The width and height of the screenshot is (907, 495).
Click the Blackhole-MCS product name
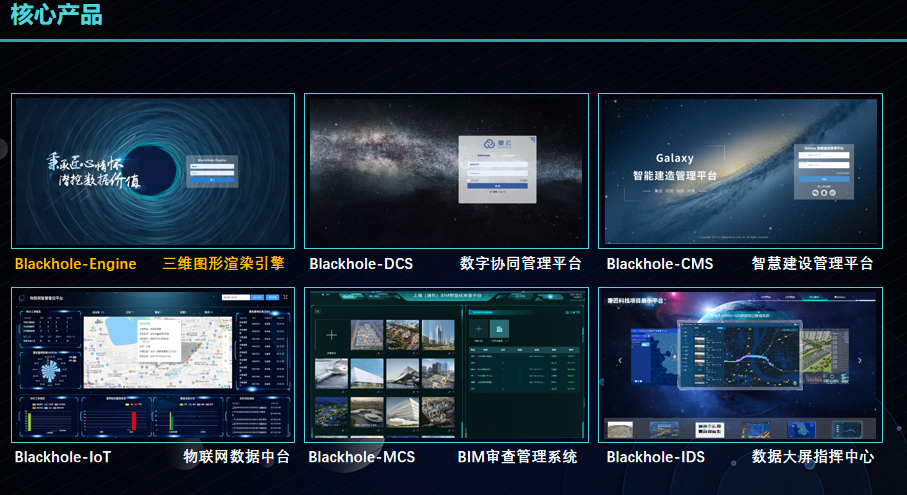(361, 457)
